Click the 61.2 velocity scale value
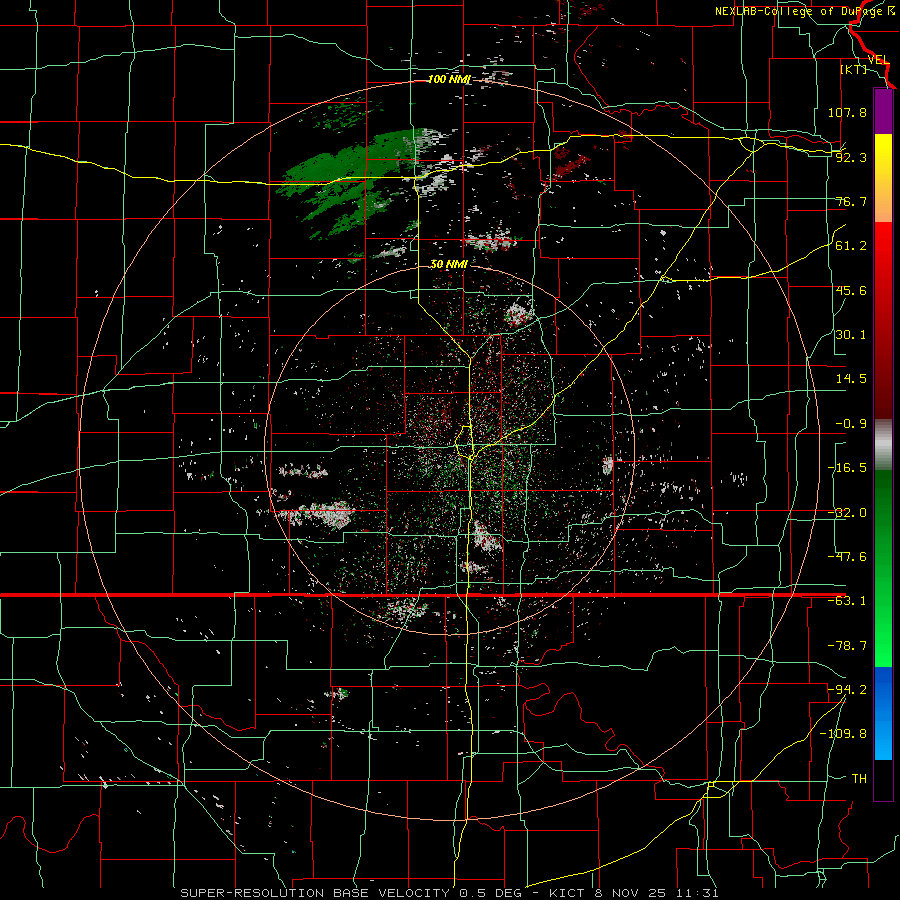900x900 pixels. point(851,246)
